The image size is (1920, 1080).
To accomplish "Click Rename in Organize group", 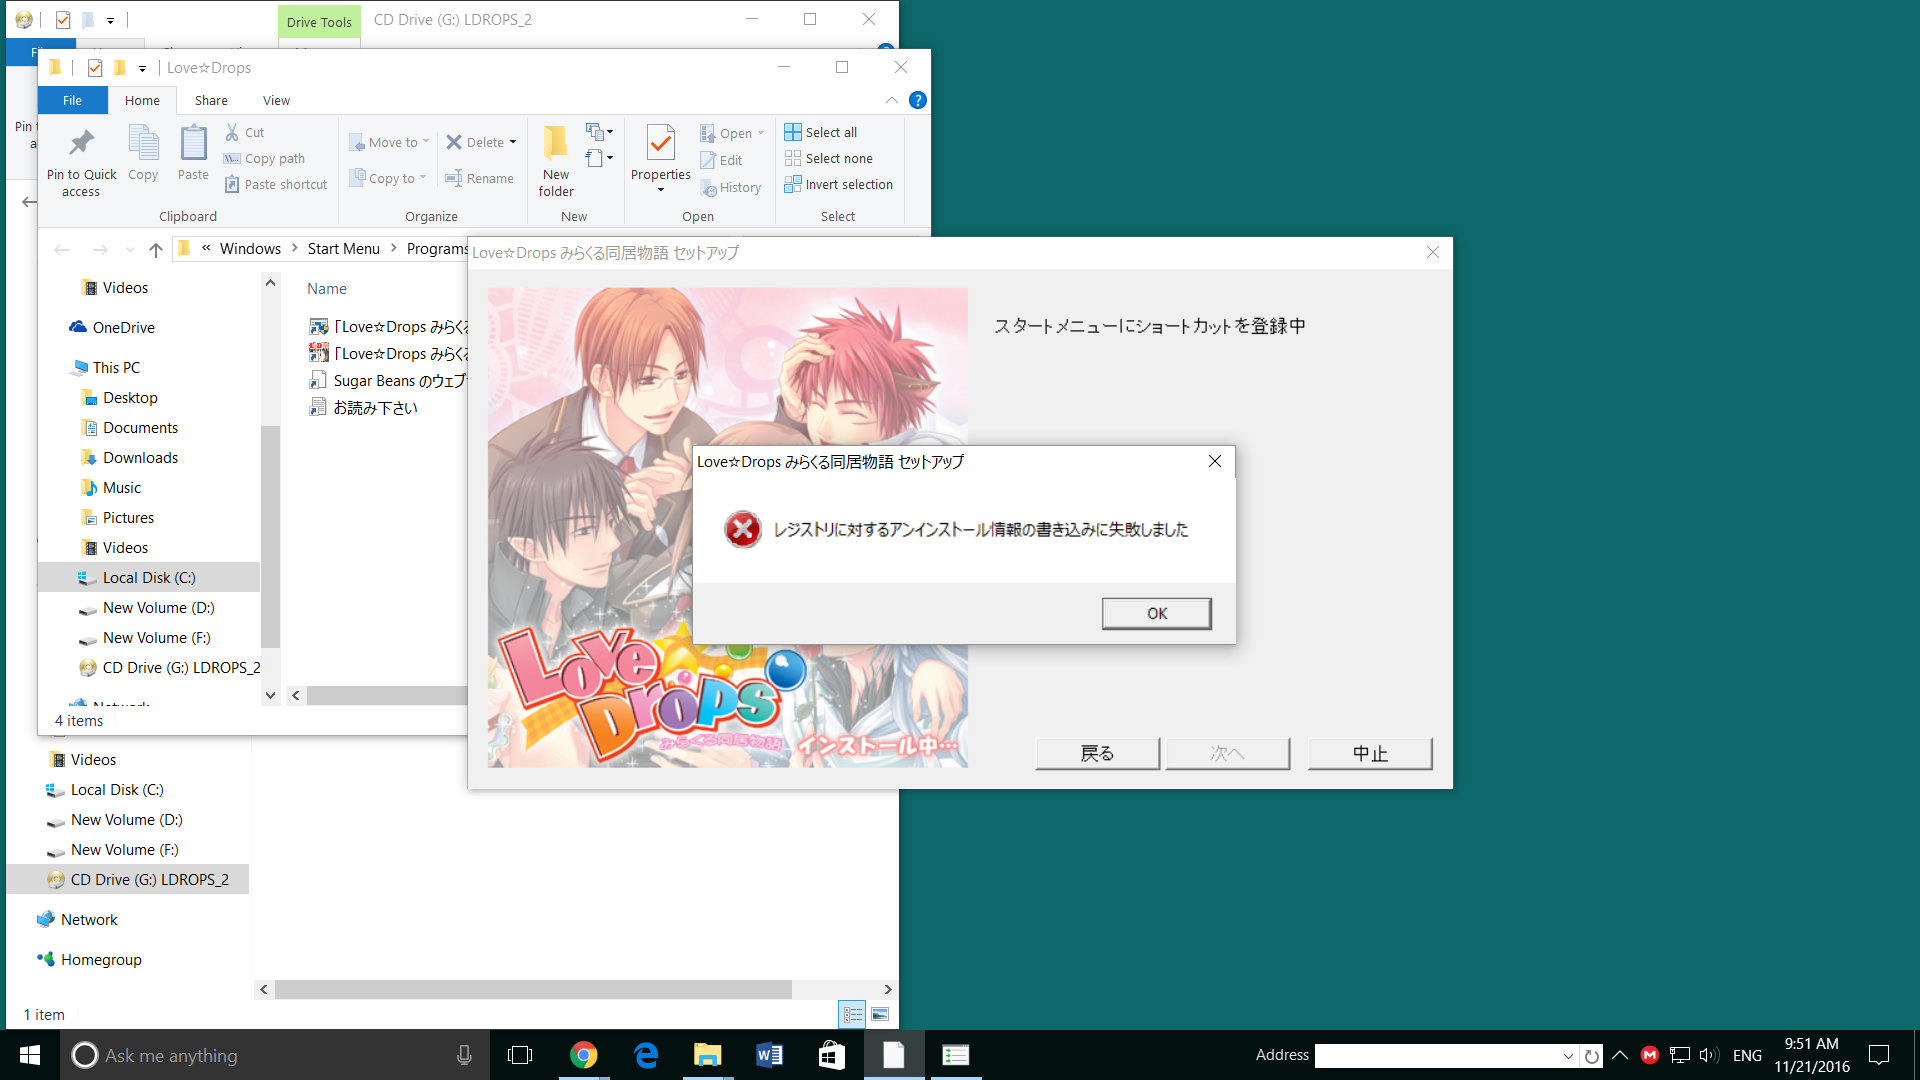I will [480, 178].
